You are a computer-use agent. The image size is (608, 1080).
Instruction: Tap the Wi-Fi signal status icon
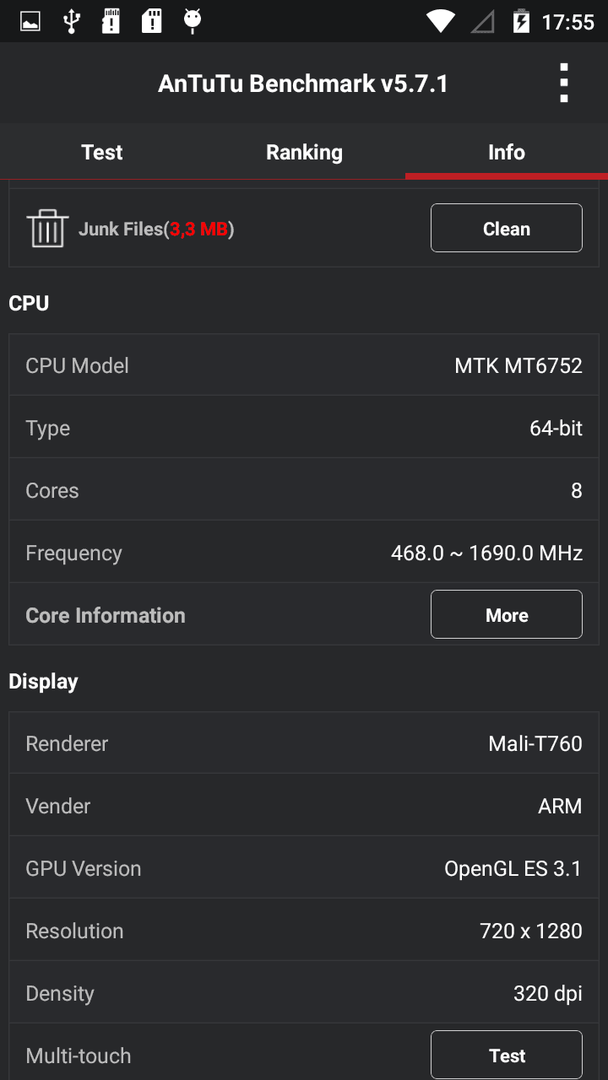coord(440,22)
